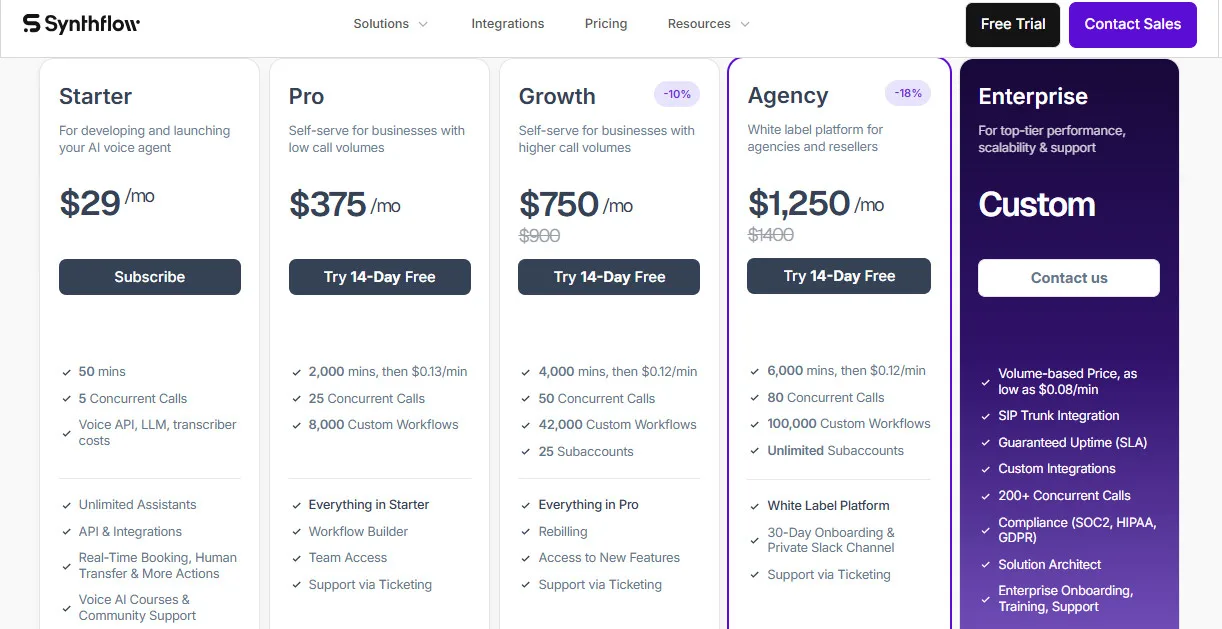Image resolution: width=1222 pixels, height=629 pixels.
Task: Click the checkmark beside 50 mins
Action: tap(67, 371)
